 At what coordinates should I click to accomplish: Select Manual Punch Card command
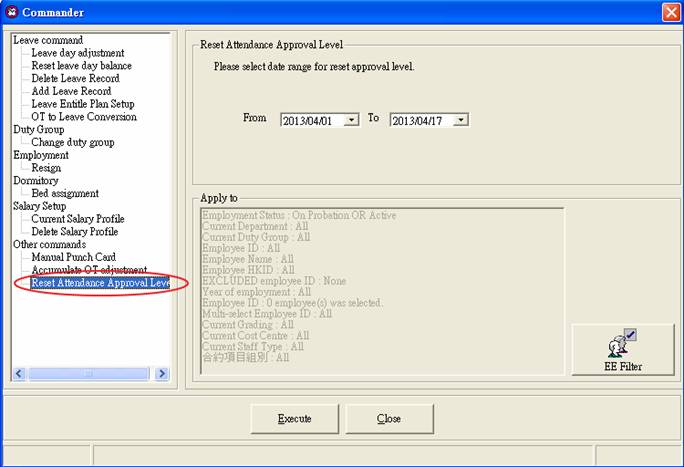[74, 257]
